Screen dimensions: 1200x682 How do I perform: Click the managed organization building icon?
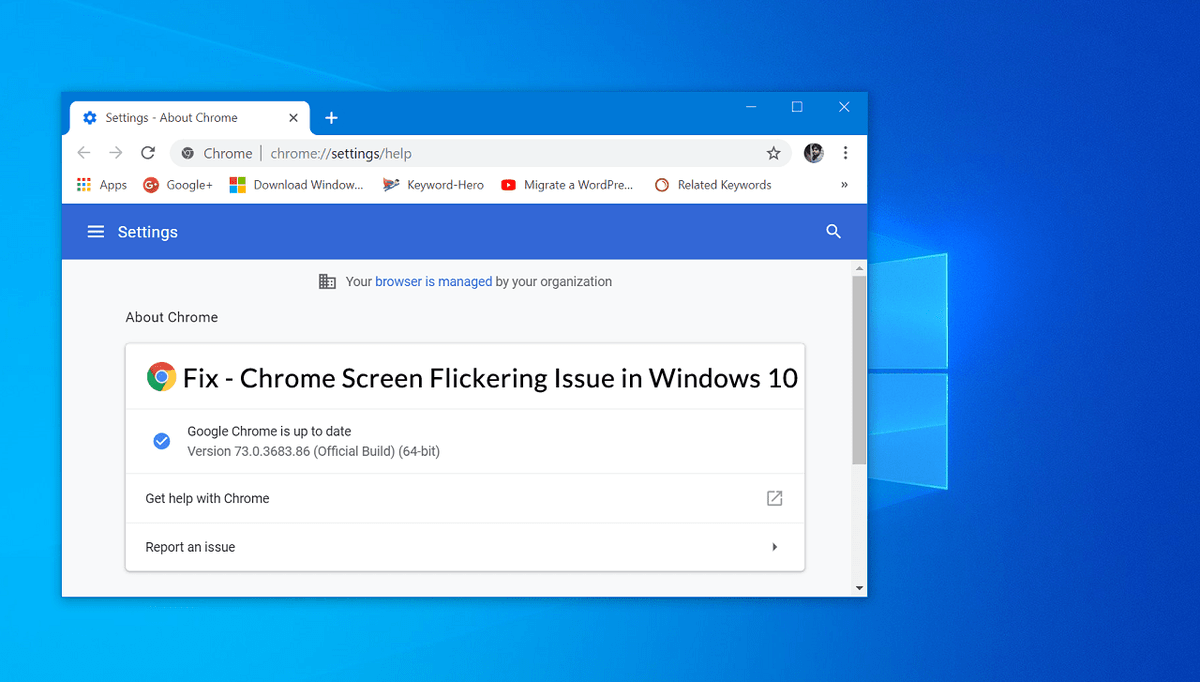[x=327, y=282]
